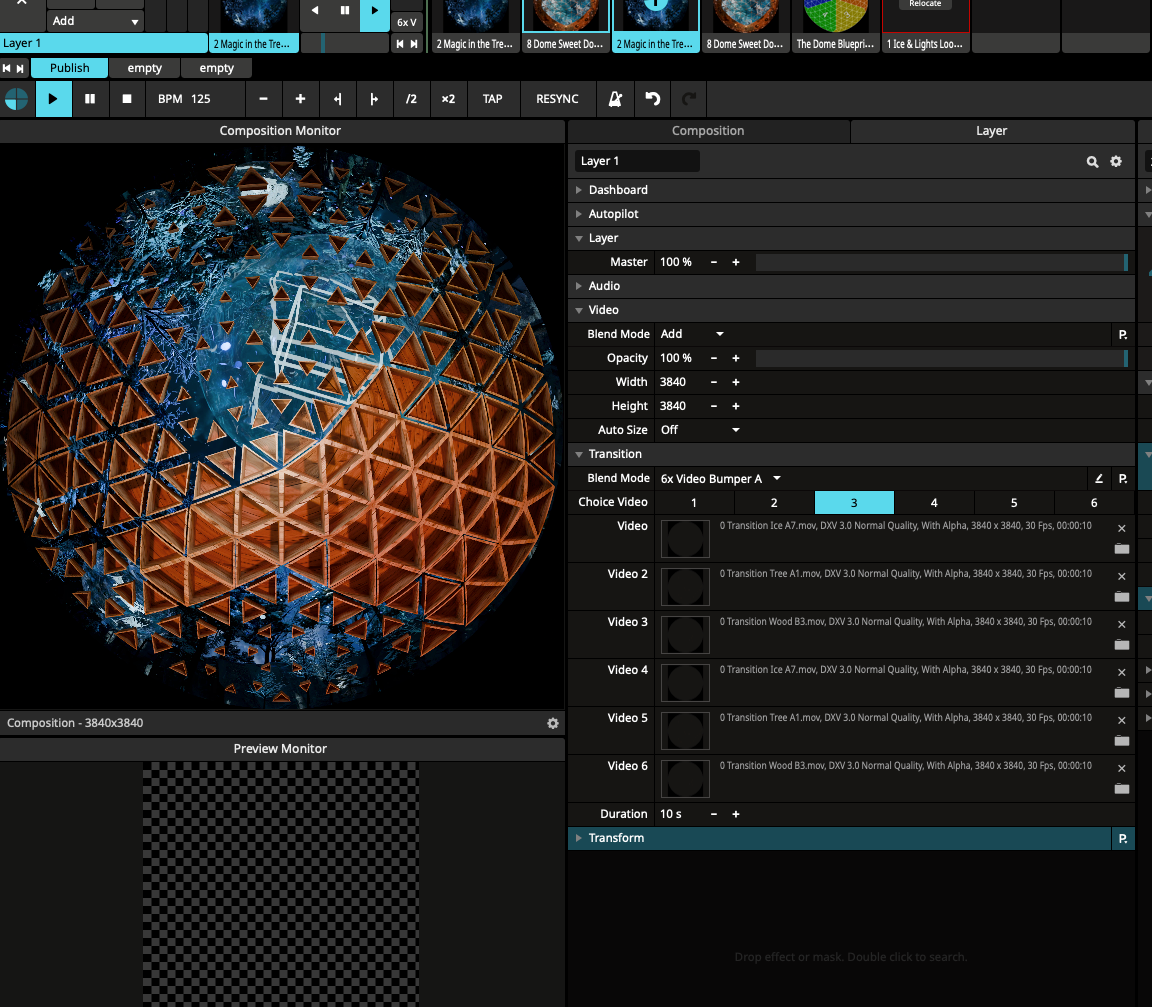Select Choice Video option 5
Viewport: 1152px width, 1007px height.
click(1013, 503)
